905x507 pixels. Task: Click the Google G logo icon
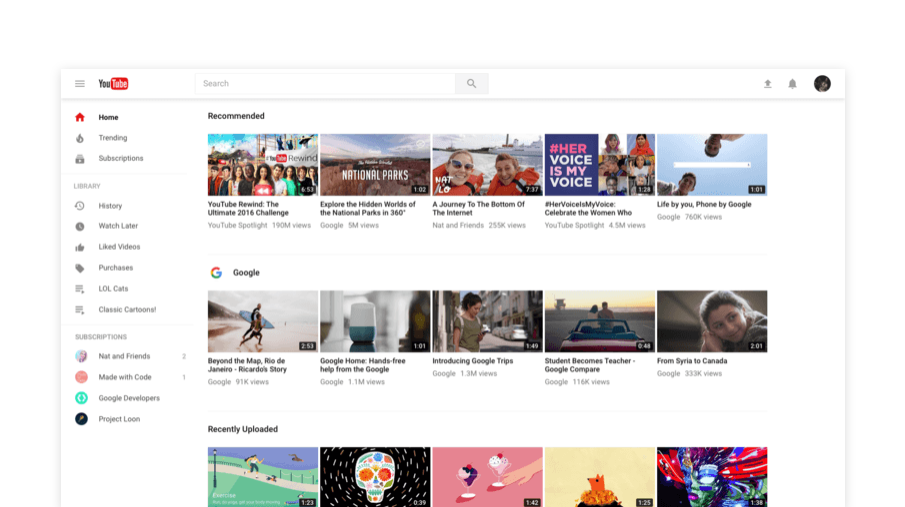216,273
